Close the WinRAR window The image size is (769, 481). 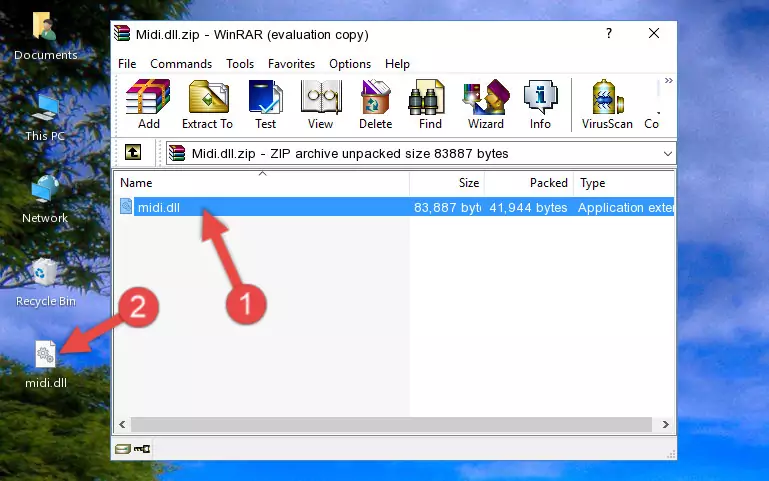654,33
